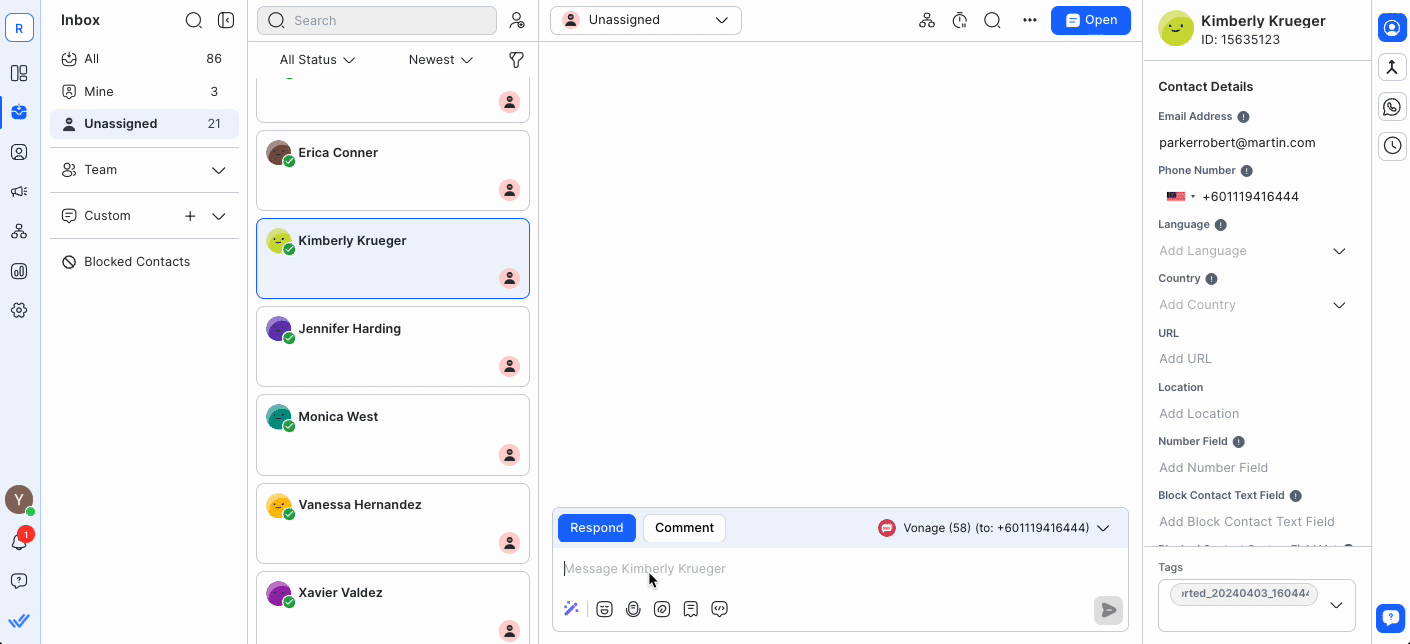Open the Unassigned assignee dropdown
This screenshot has height=644, width=1410.
(x=645, y=20)
